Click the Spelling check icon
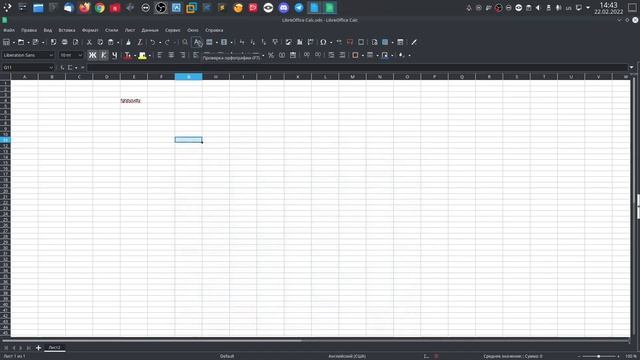Viewport: 640px width, 360px height. [198, 42]
